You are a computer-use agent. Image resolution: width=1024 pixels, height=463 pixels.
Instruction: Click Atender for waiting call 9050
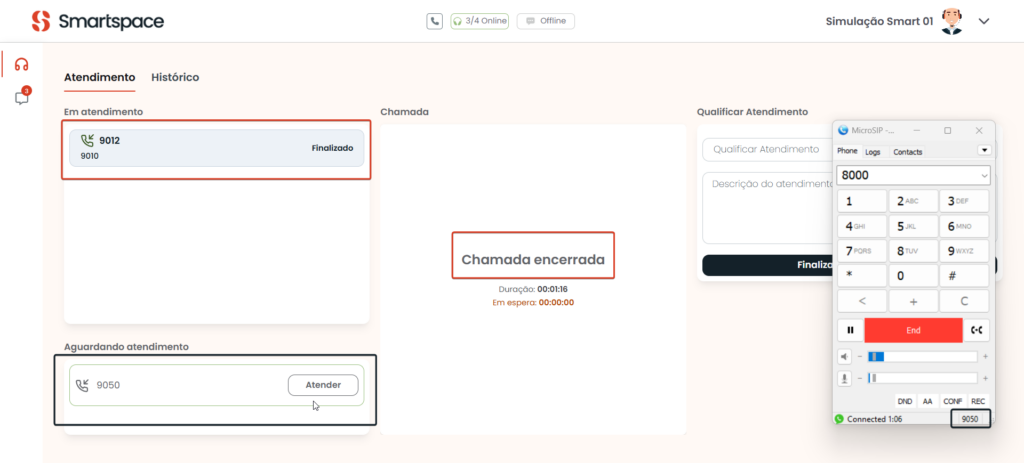(323, 385)
